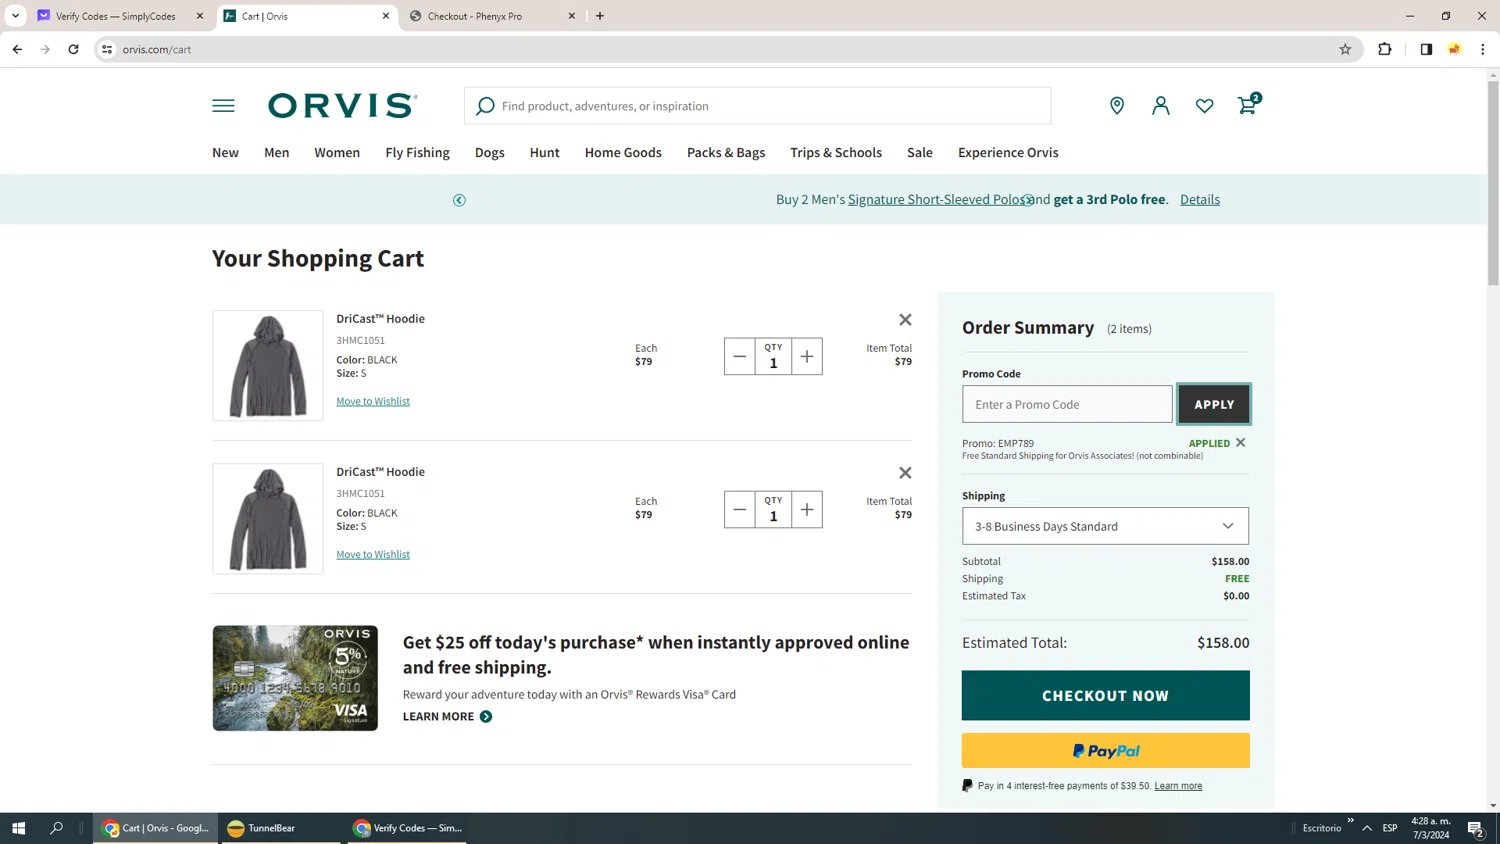Move second DriCast Hoodie to Wishlist
This screenshot has height=844, width=1500.
[373, 555]
